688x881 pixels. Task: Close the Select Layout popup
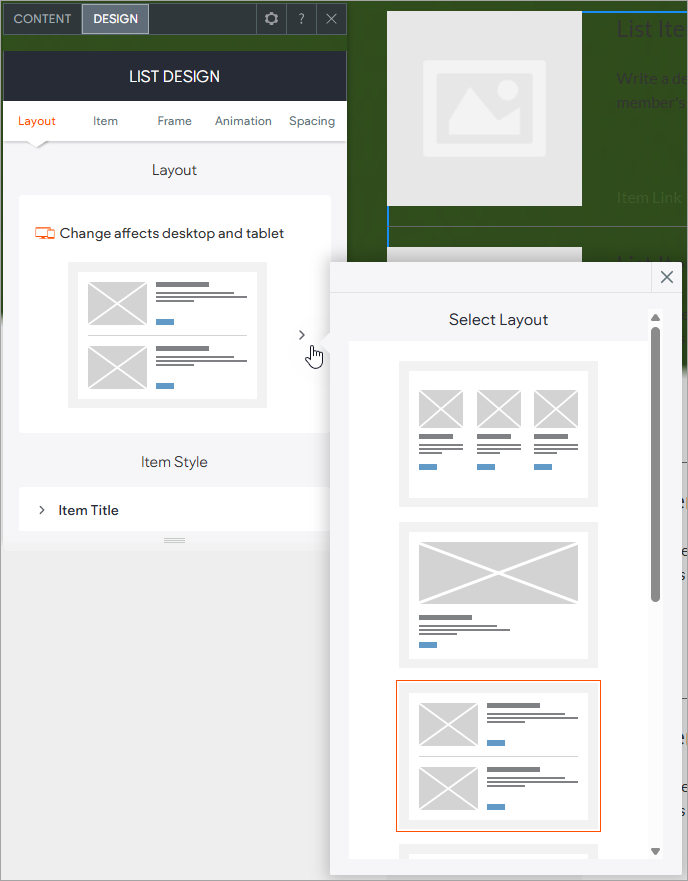pos(667,277)
